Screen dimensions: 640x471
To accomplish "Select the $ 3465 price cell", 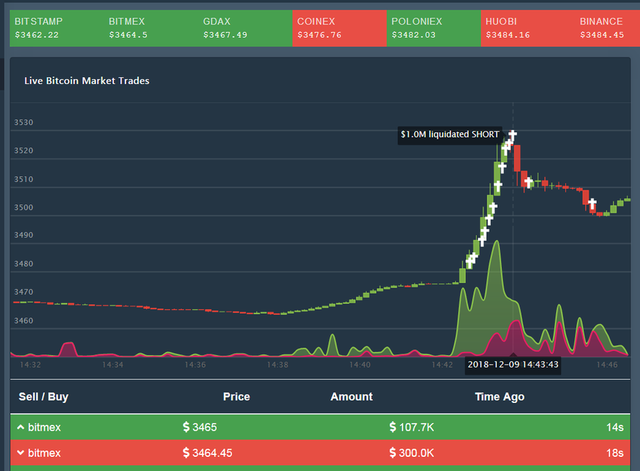I will 200,427.
